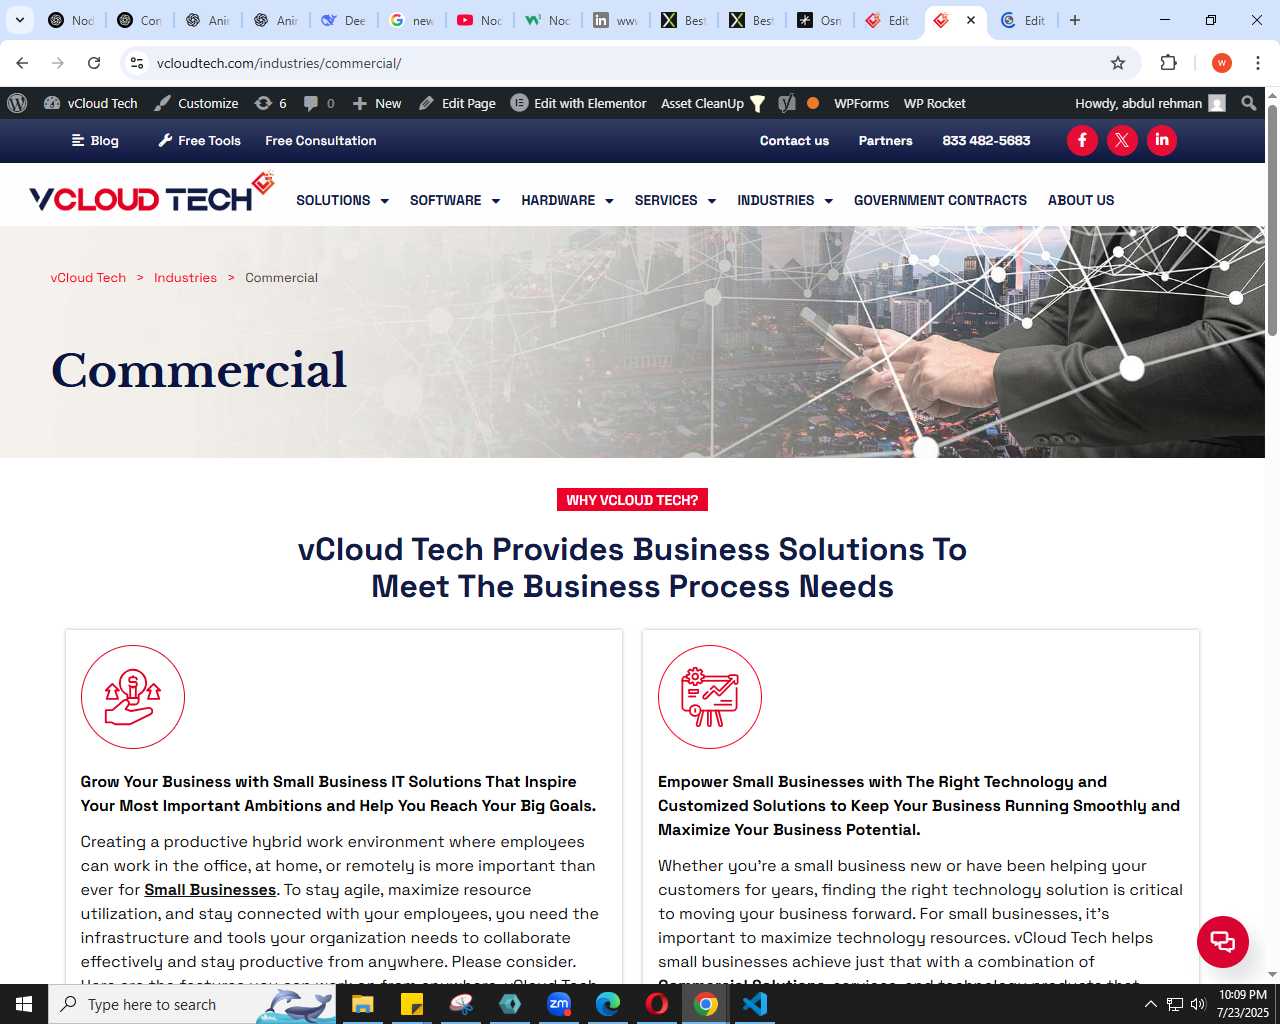Image resolution: width=1280 pixels, height=1024 pixels.
Task: Open the New content admin bar dropdown
Action: (376, 103)
